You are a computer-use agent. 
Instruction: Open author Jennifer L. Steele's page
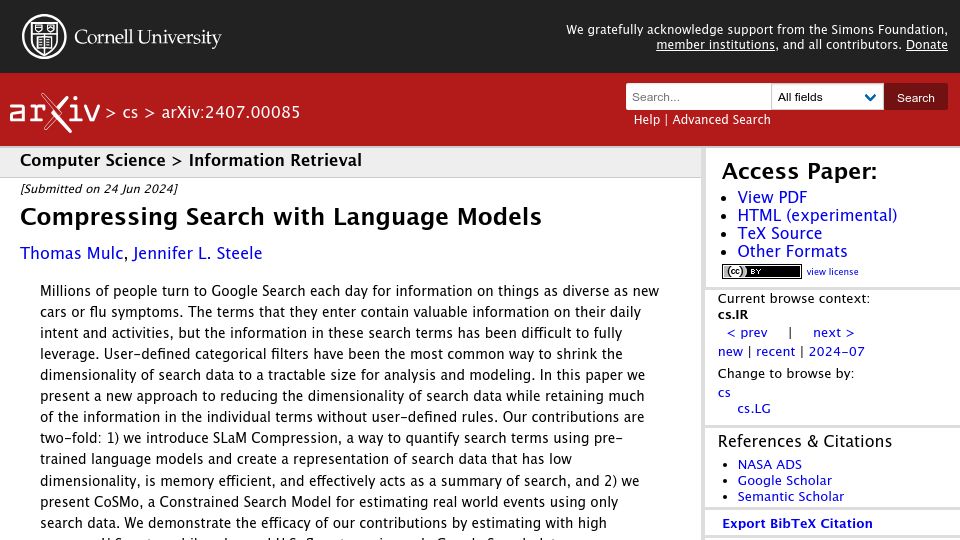click(197, 253)
